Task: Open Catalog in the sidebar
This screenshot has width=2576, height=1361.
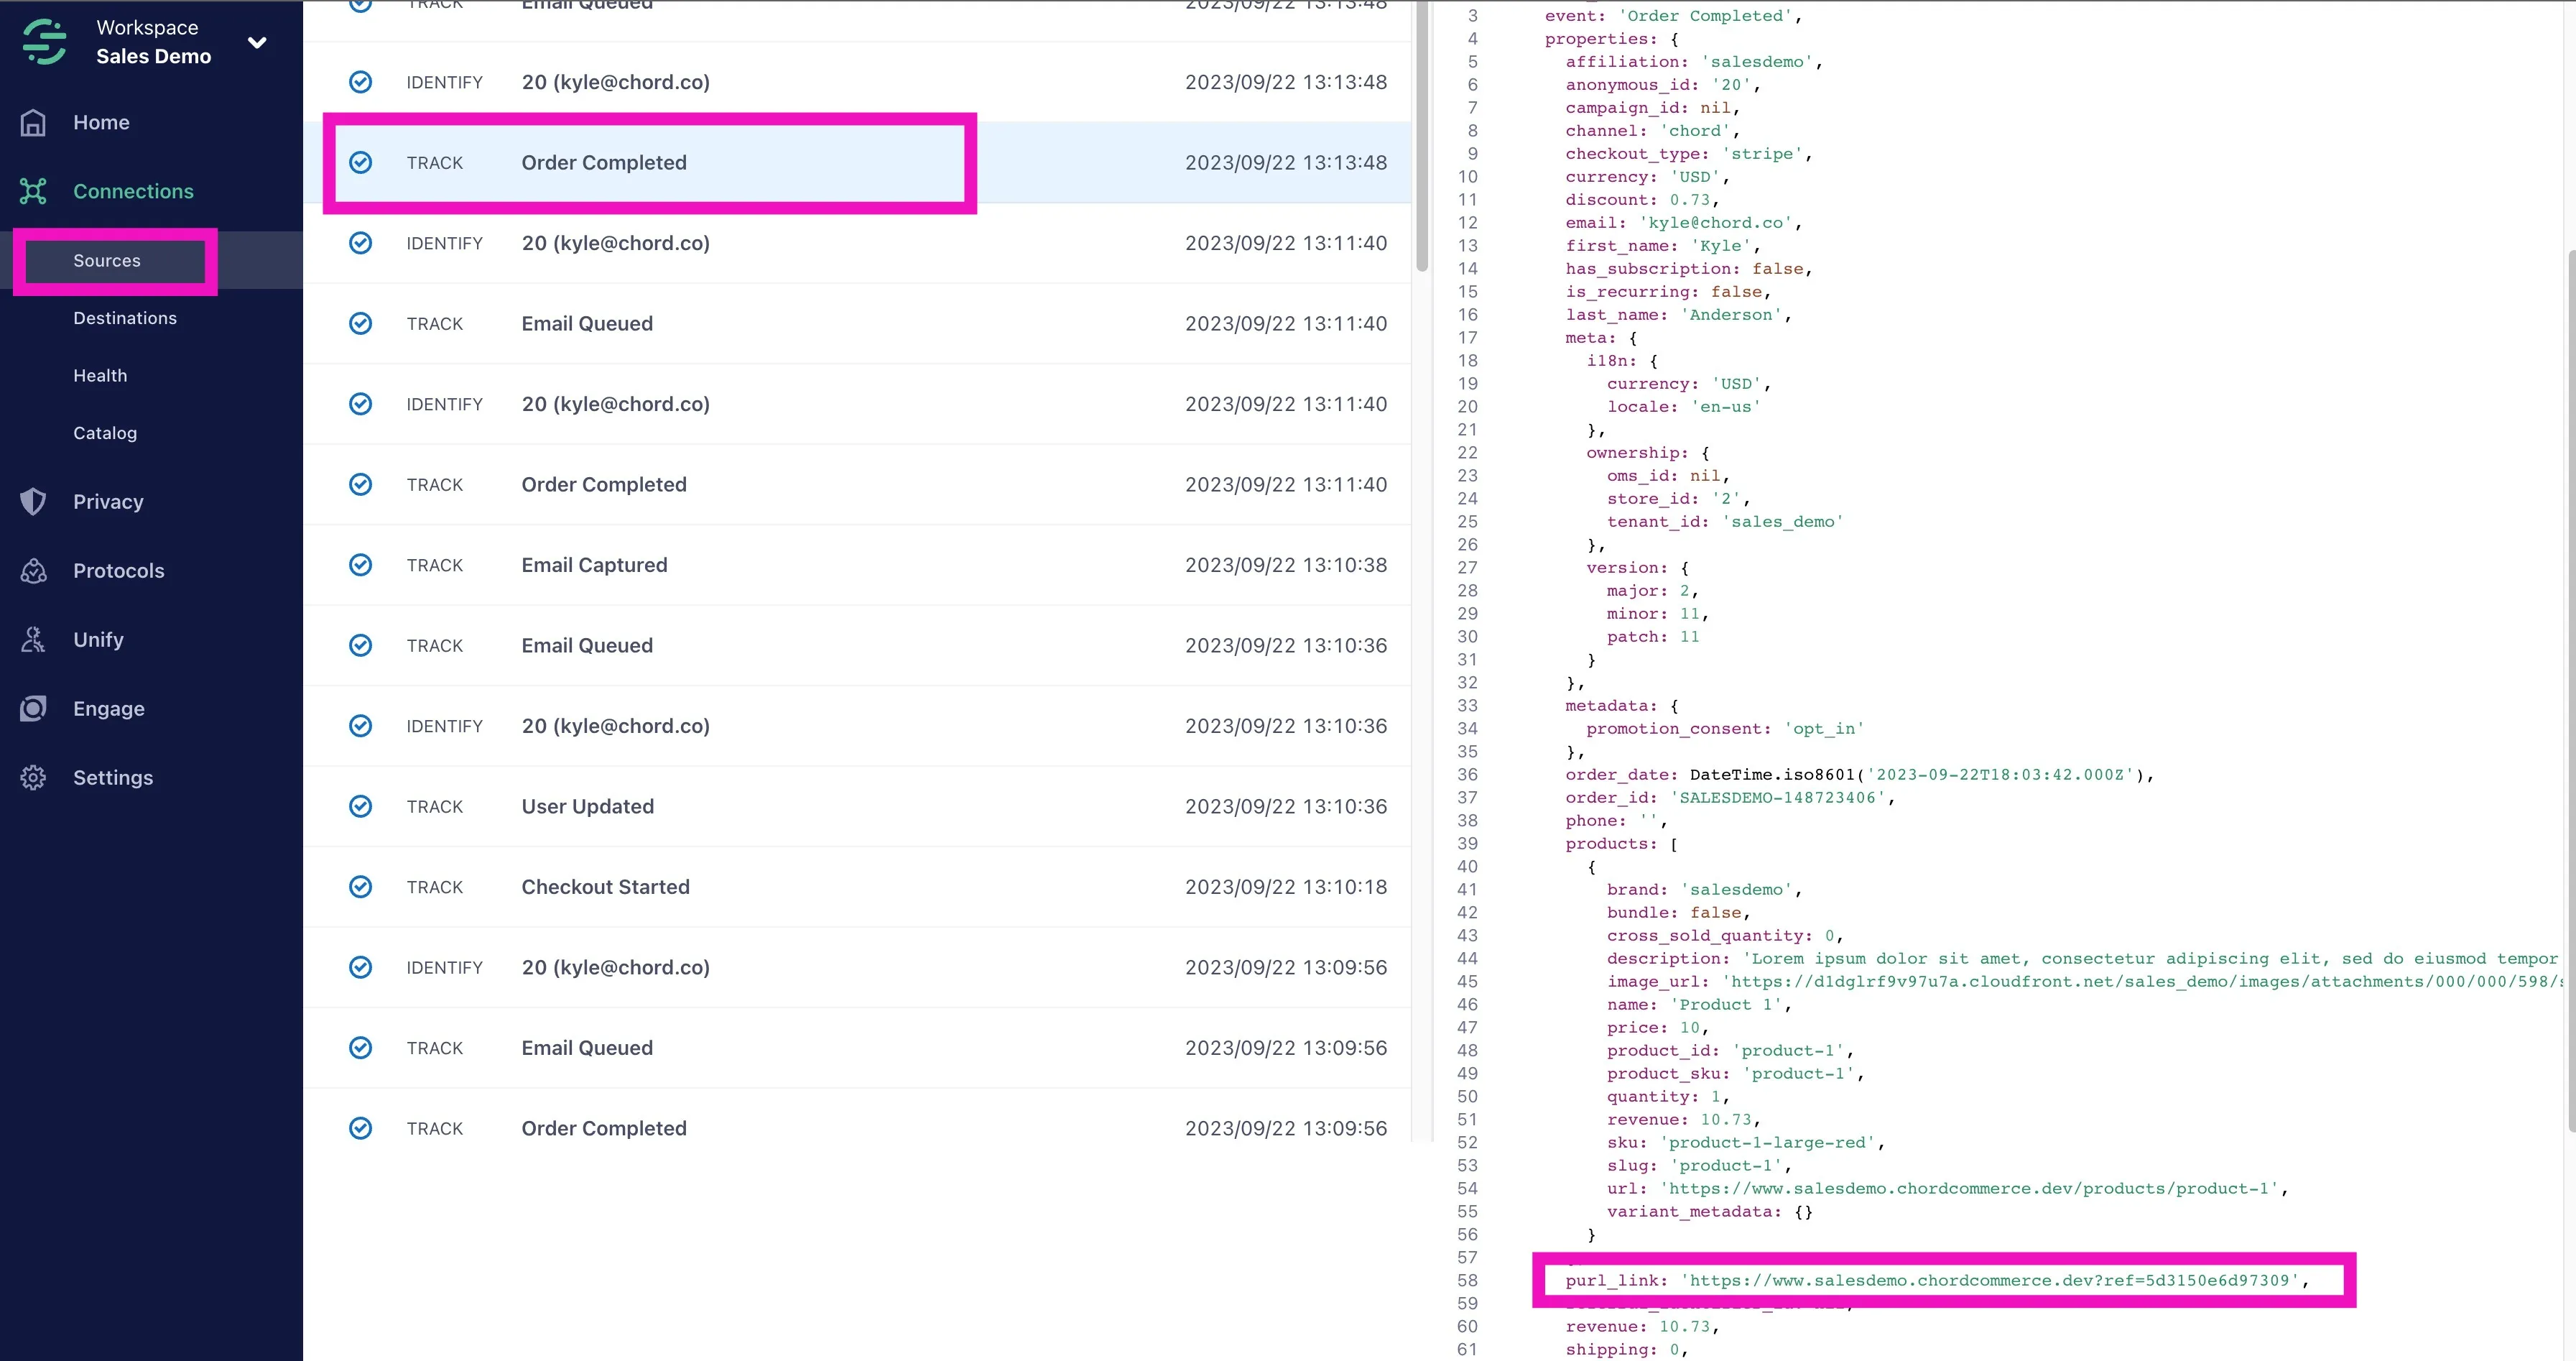Action: click(105, 433)
